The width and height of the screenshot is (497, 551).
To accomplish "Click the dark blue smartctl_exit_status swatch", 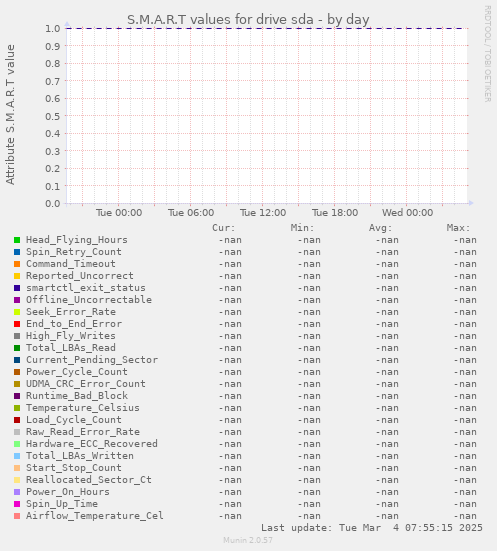I will coord(17,288).
